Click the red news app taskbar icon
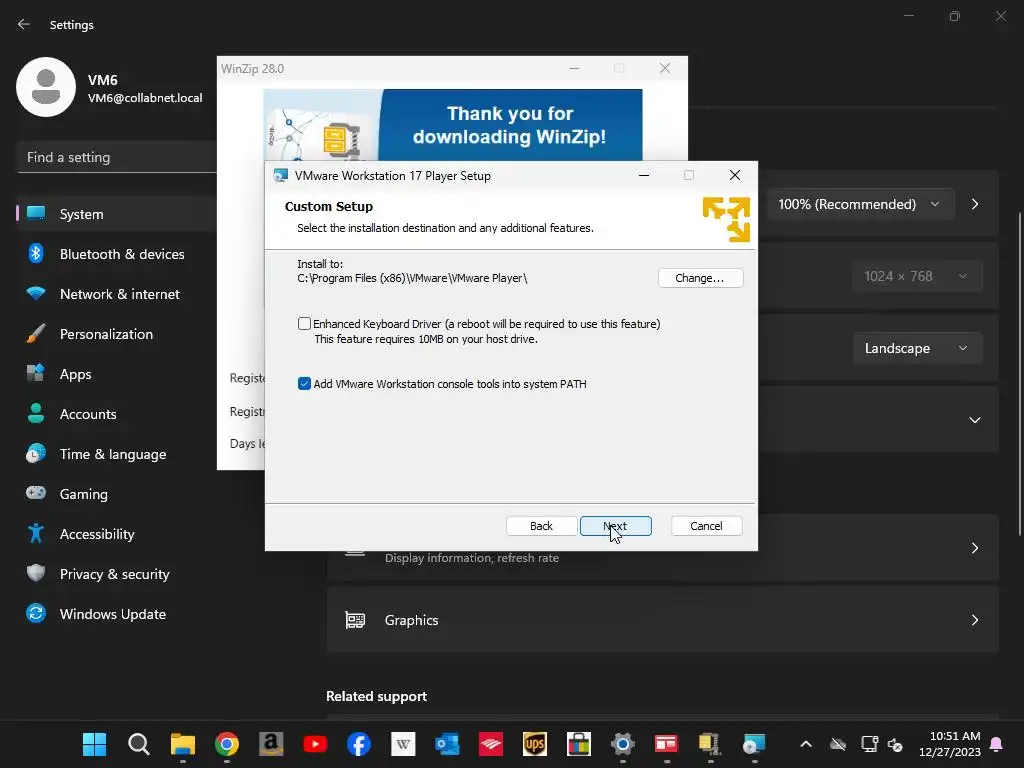 (x=666, y=744)
